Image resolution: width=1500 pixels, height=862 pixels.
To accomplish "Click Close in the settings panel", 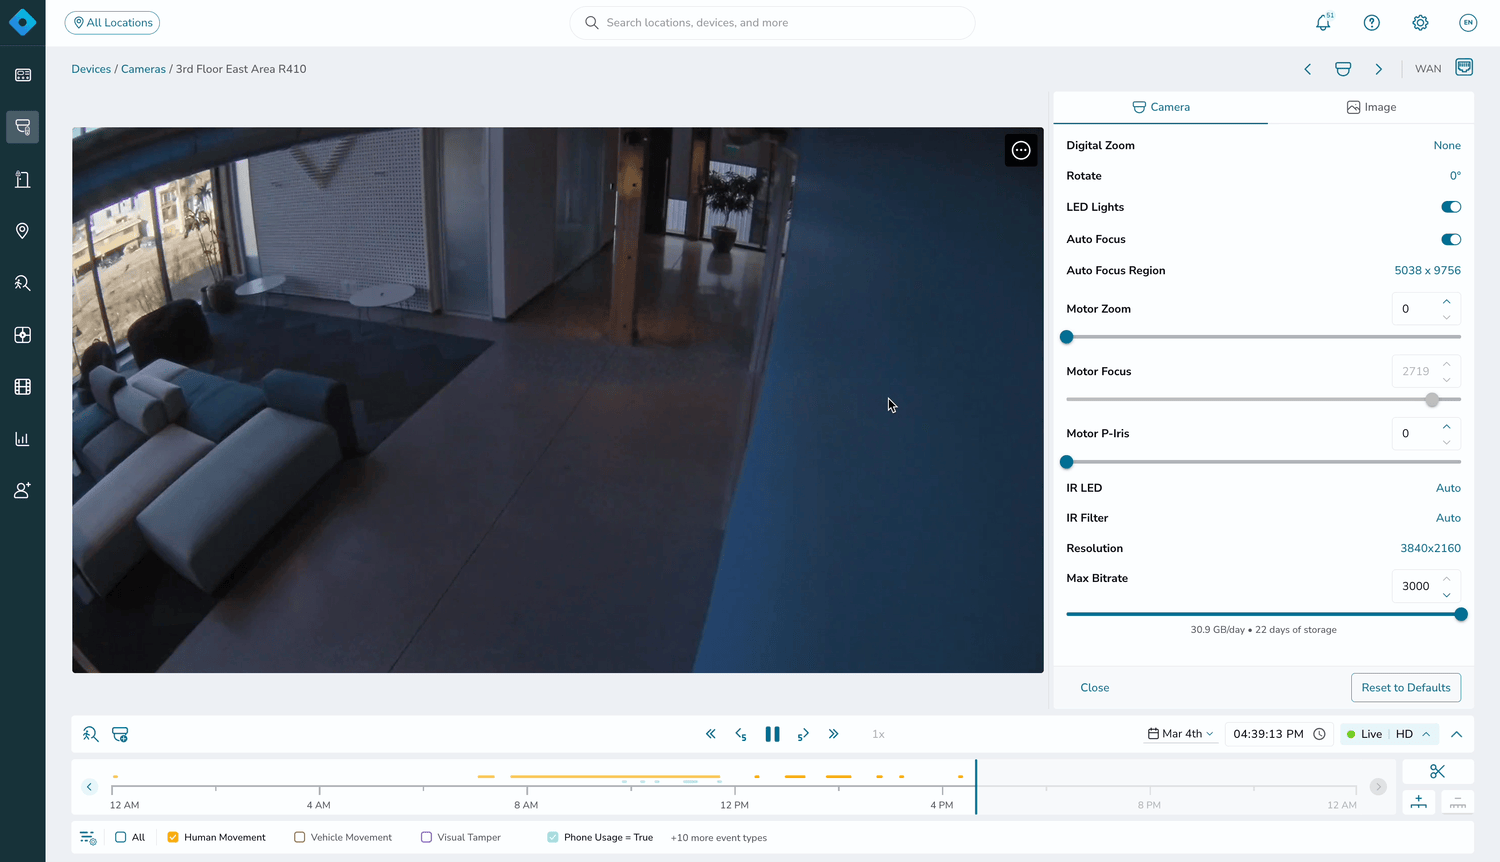I will click(x=1094, y=688).
